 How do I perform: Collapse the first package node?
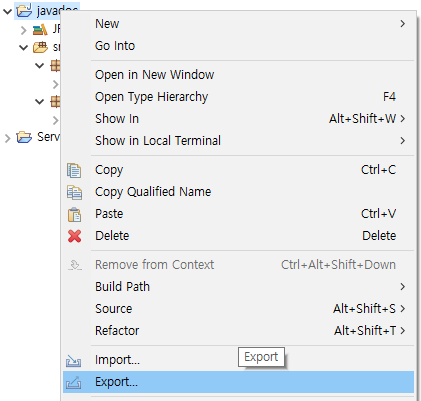pyautogui.click(x=39, y=65)
